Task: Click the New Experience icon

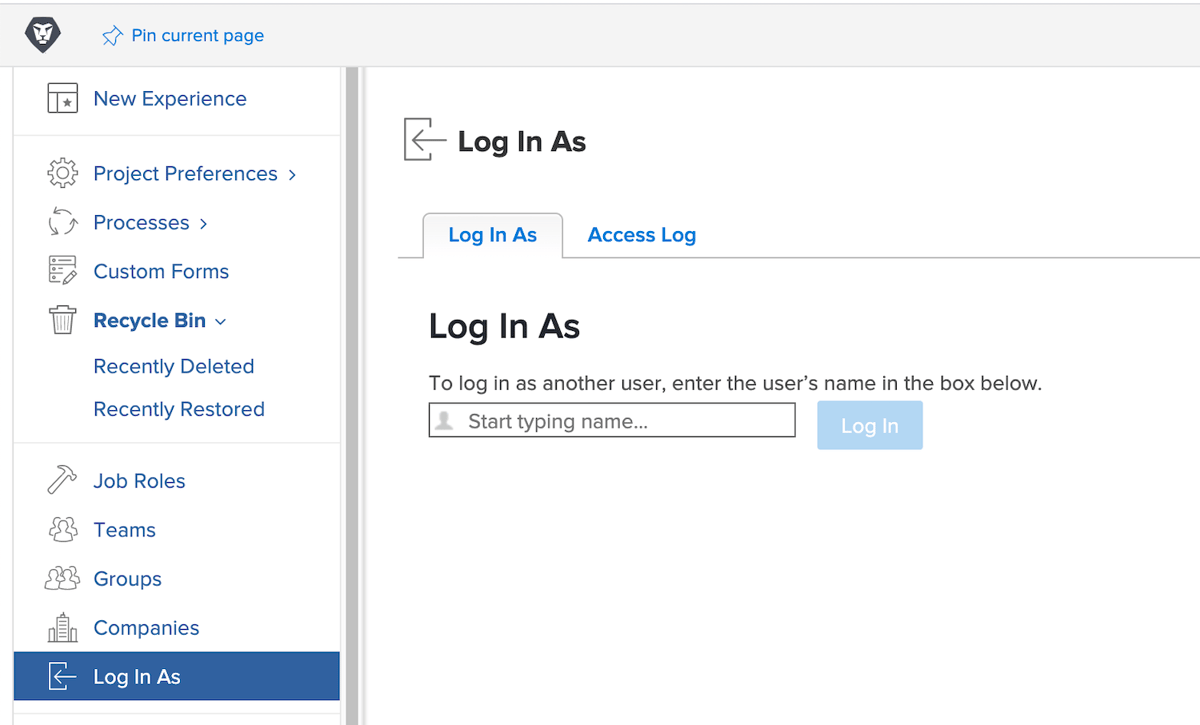Action: (62, 98)
